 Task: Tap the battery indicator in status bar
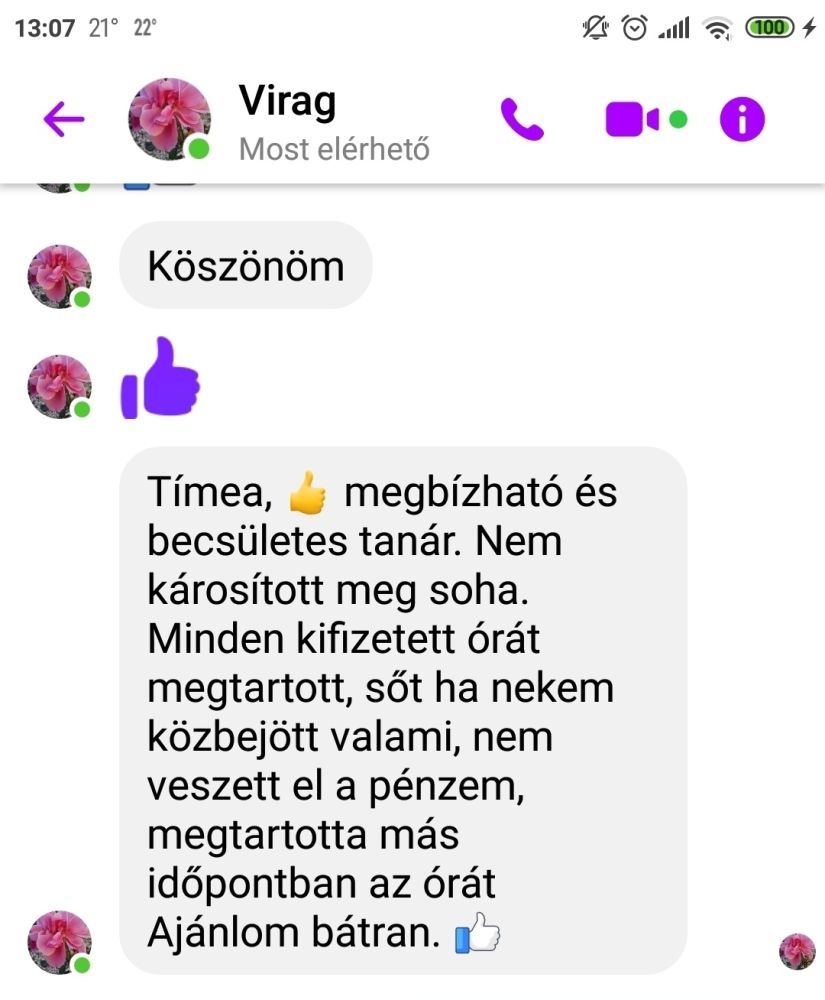point(770,27)
